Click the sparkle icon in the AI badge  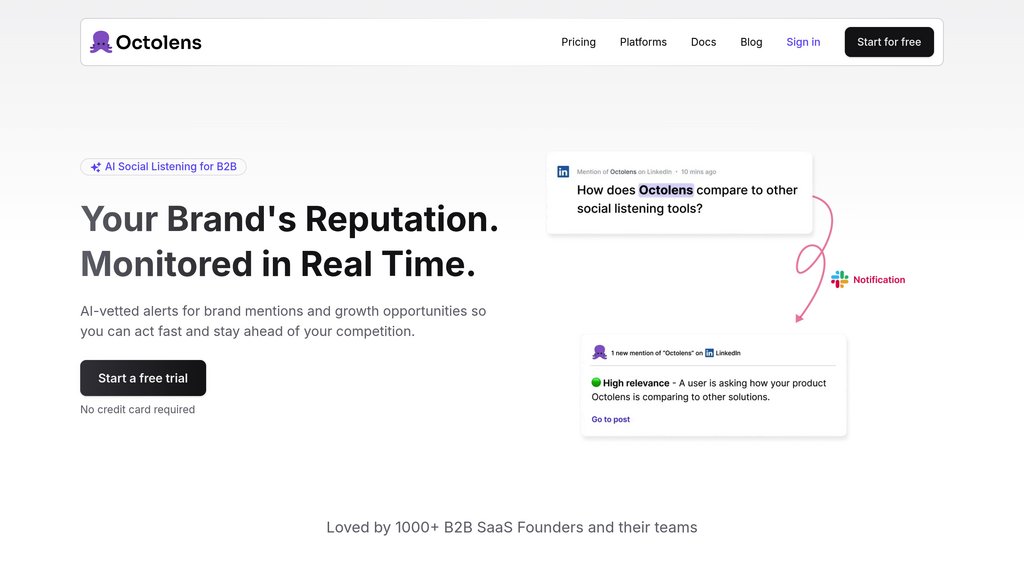coord(96,167)
